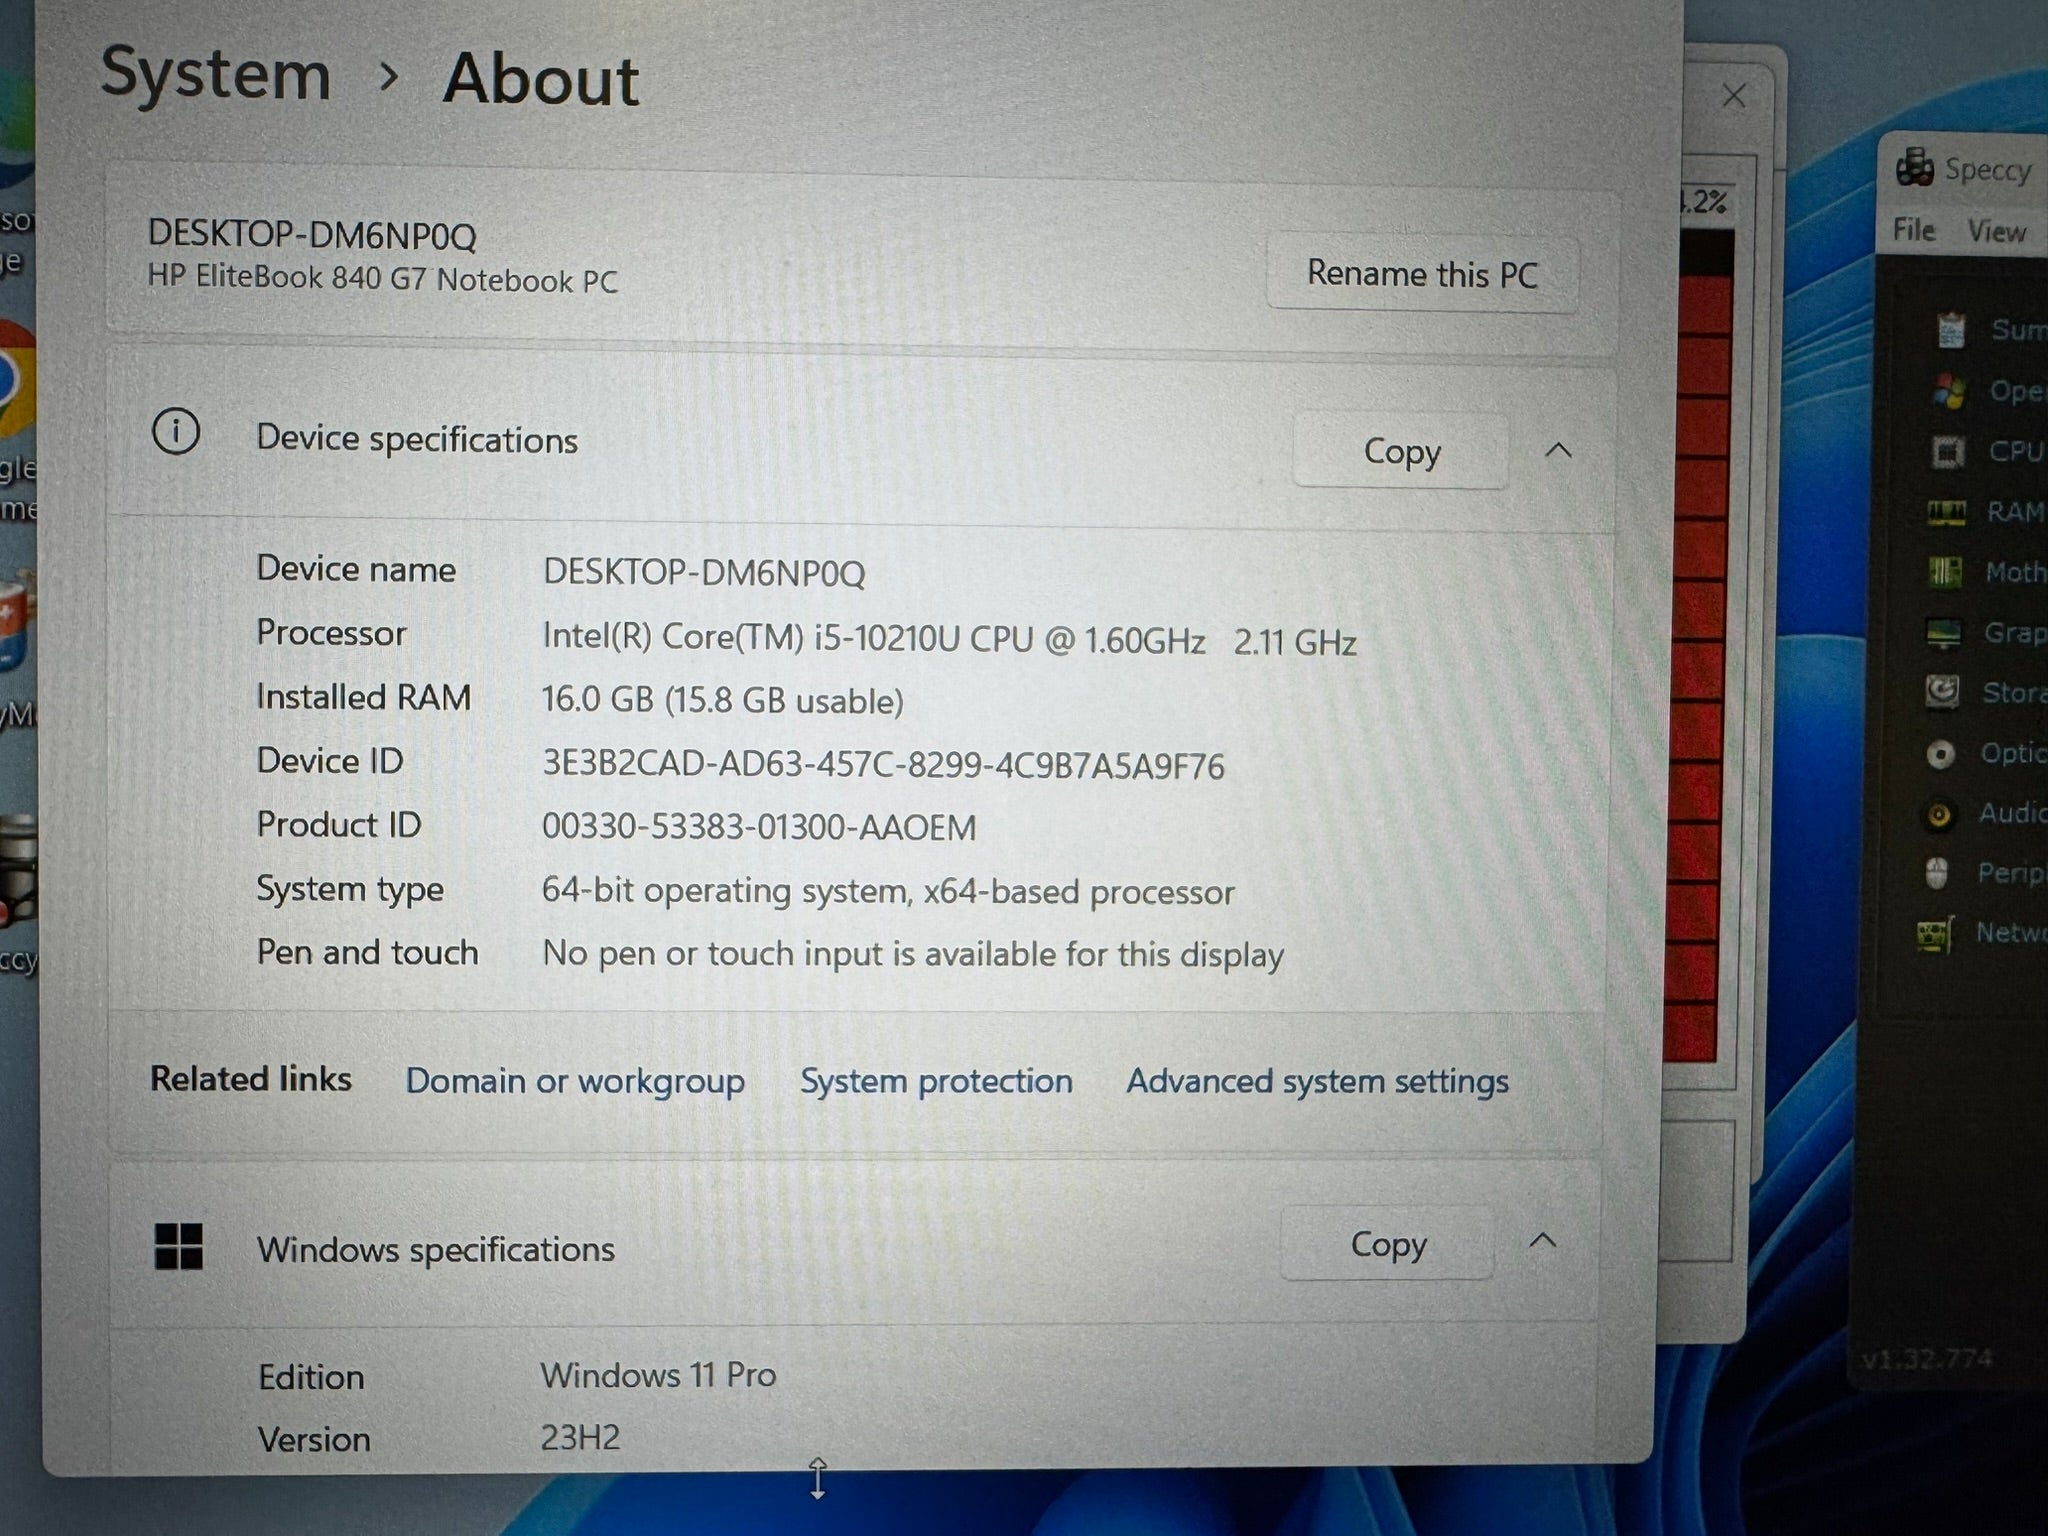Select Motherboard icon in Speccy sidebar
Viewport: 2048px width, 1536px height.
pyautogui.click(x=1945, y=572)
